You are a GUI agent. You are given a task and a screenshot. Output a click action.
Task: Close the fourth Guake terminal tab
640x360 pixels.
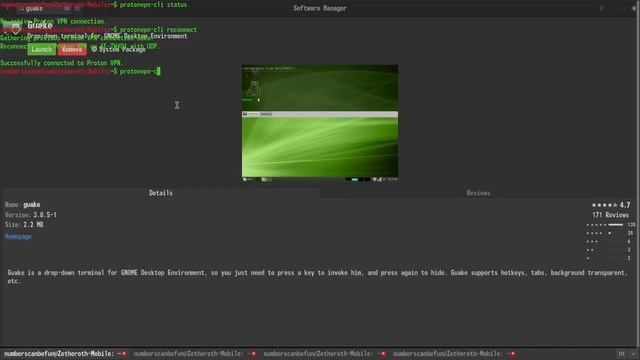513,354
